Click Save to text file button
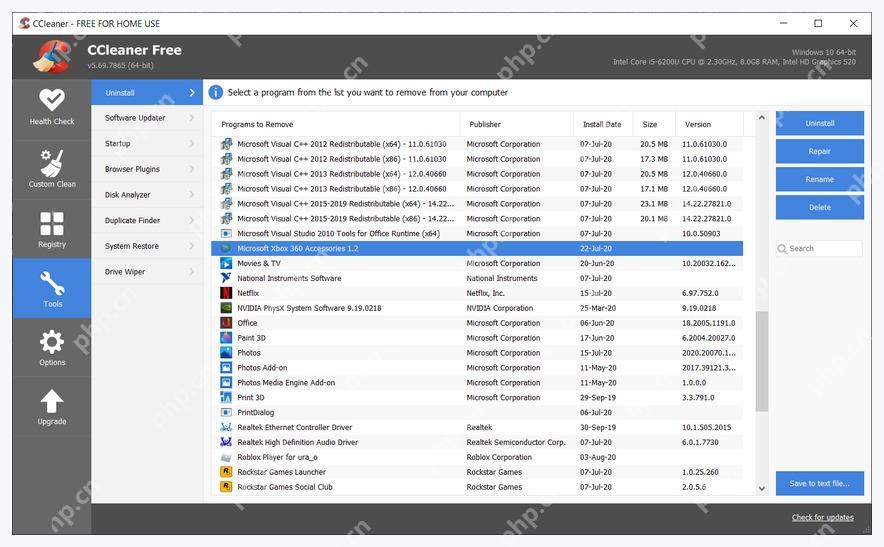The image size is (884, 547). (x=820, y=484)
